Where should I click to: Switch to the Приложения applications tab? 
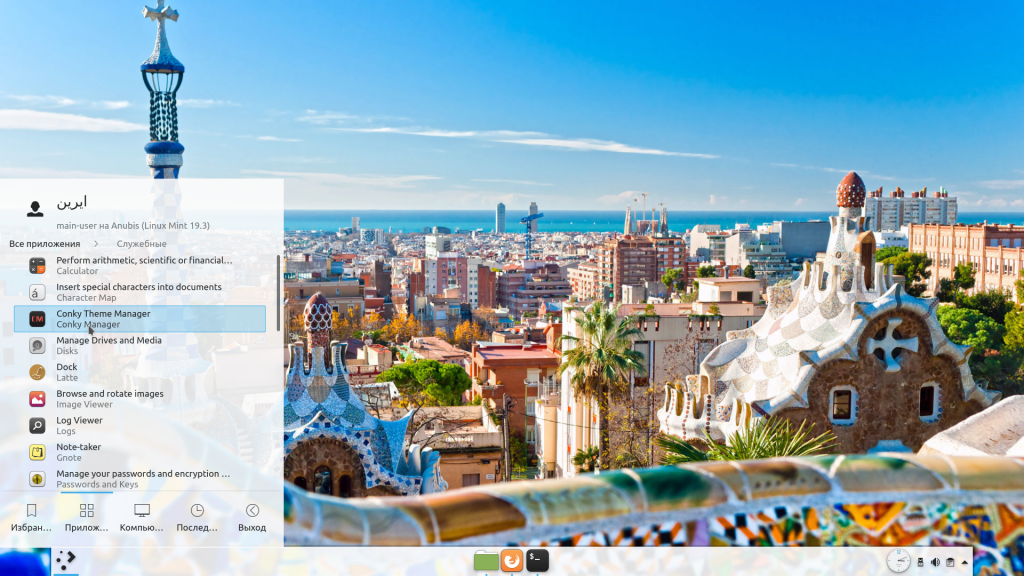click(x=86, y=517)
